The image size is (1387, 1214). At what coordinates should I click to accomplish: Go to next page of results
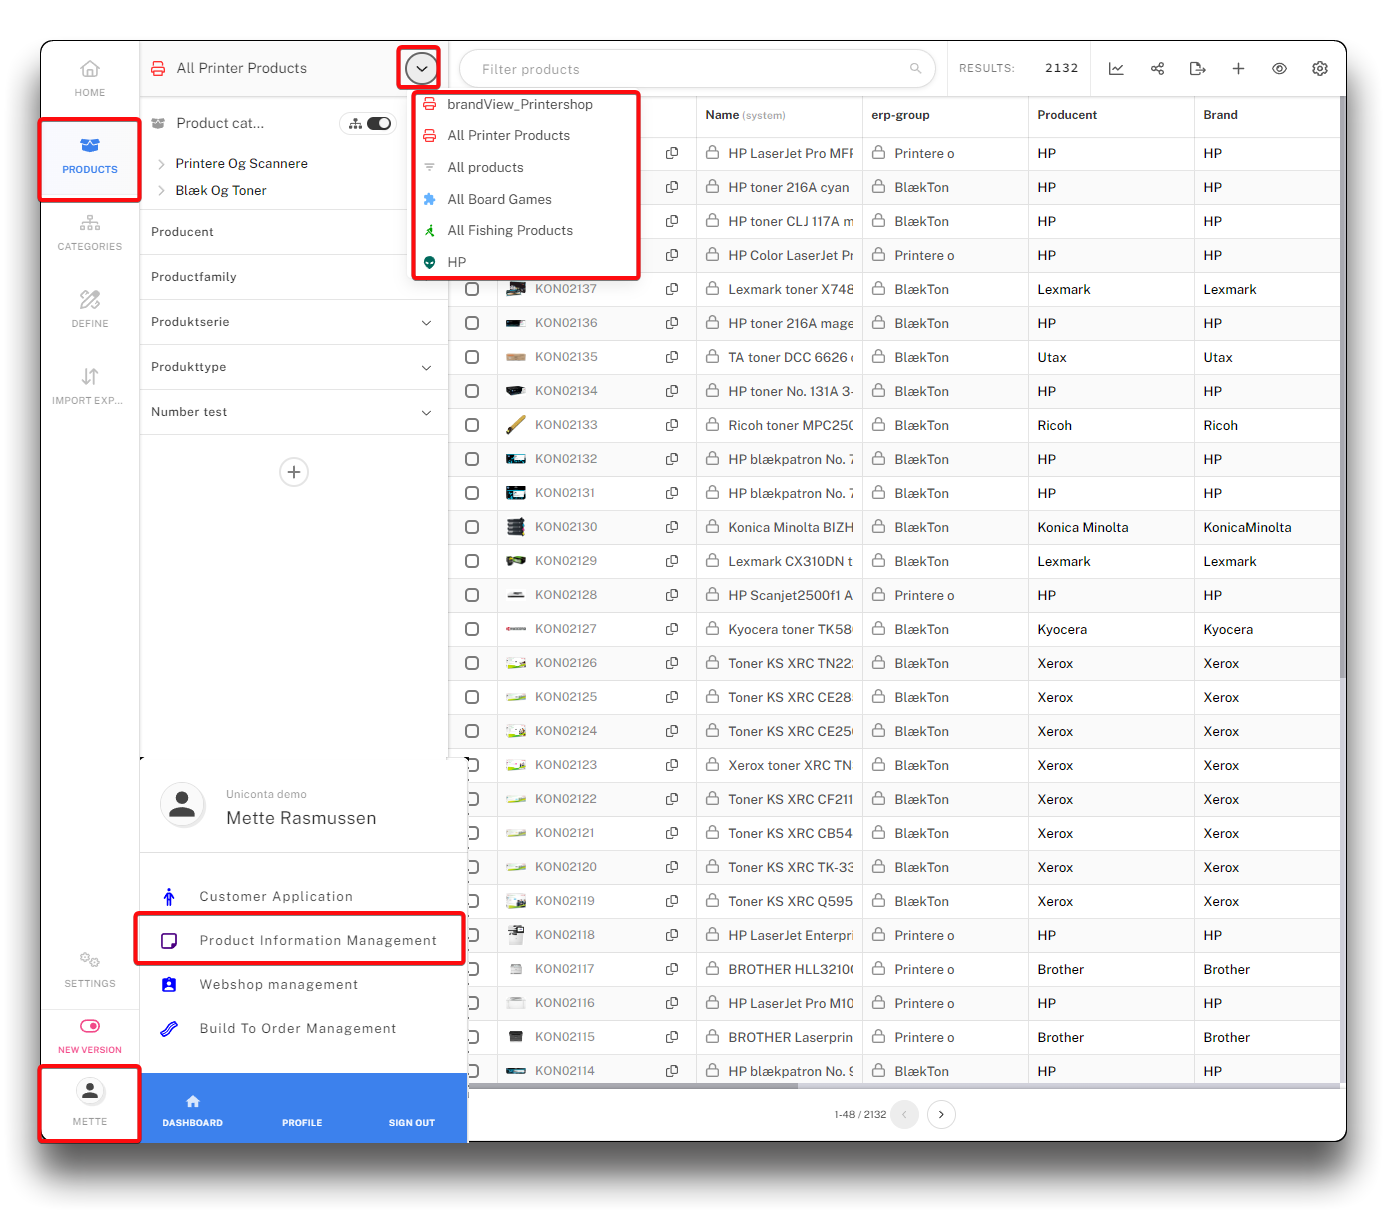point(941,1114)
